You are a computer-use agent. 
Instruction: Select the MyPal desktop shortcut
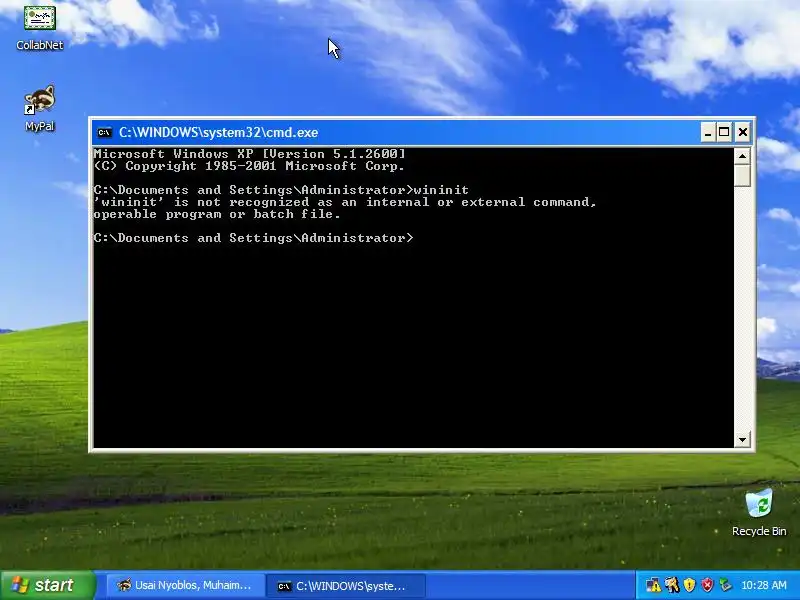pyautogui.click(x=40, y=108)
